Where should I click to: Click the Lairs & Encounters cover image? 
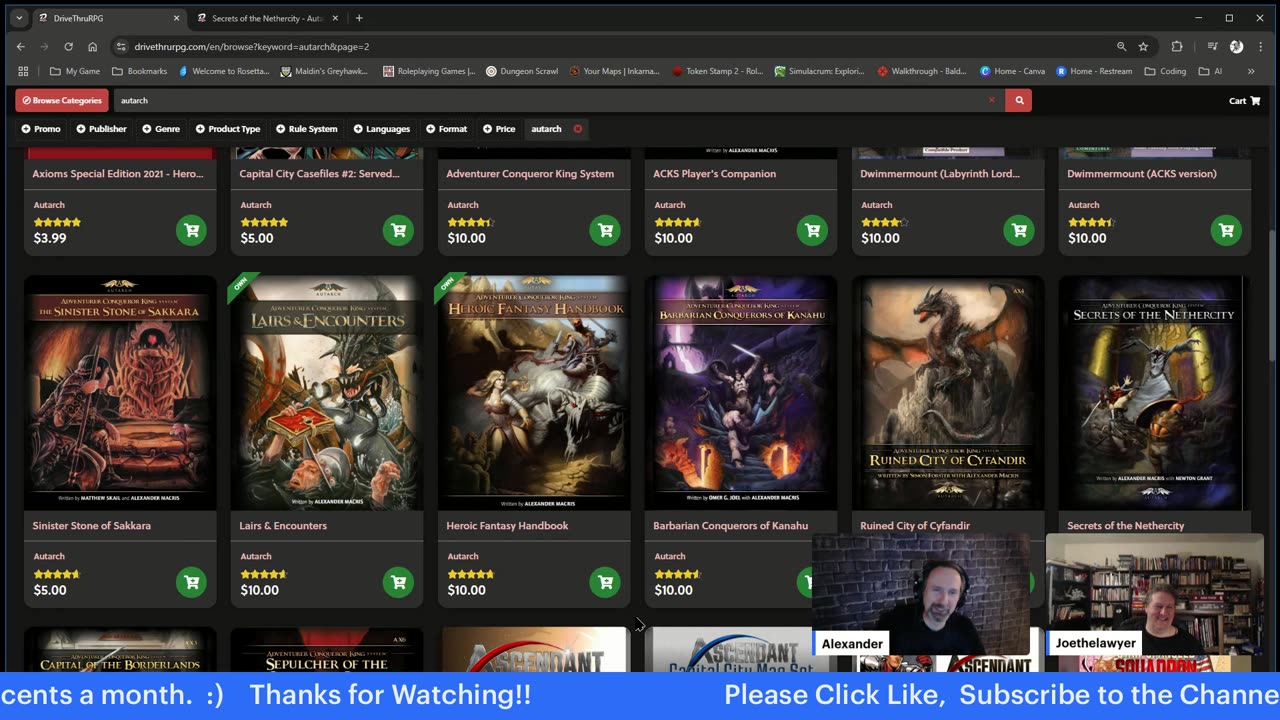point(327,392)
